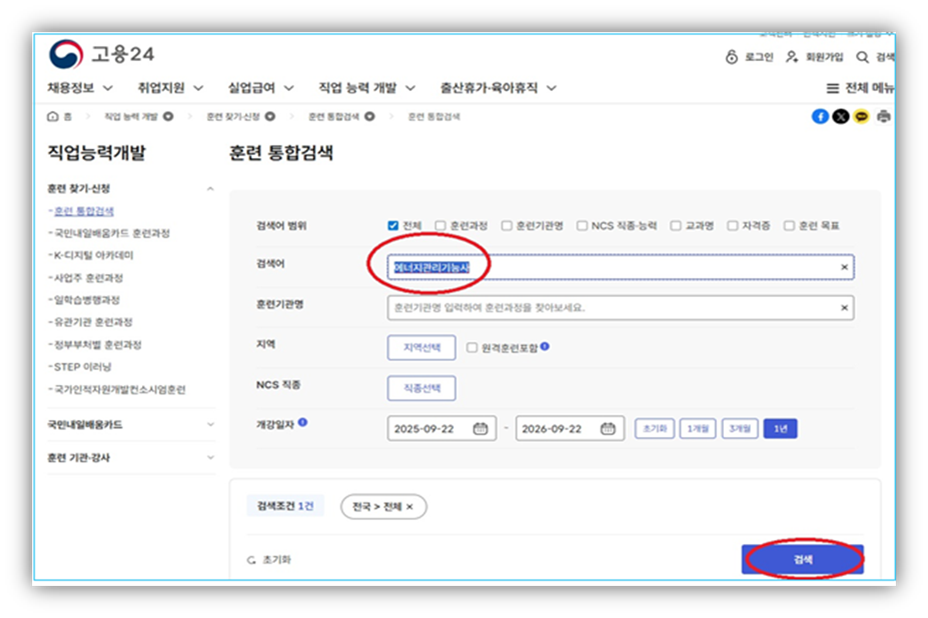928x618 pixels.
Task: Click the print page icon
Action: tap(883, 117)
